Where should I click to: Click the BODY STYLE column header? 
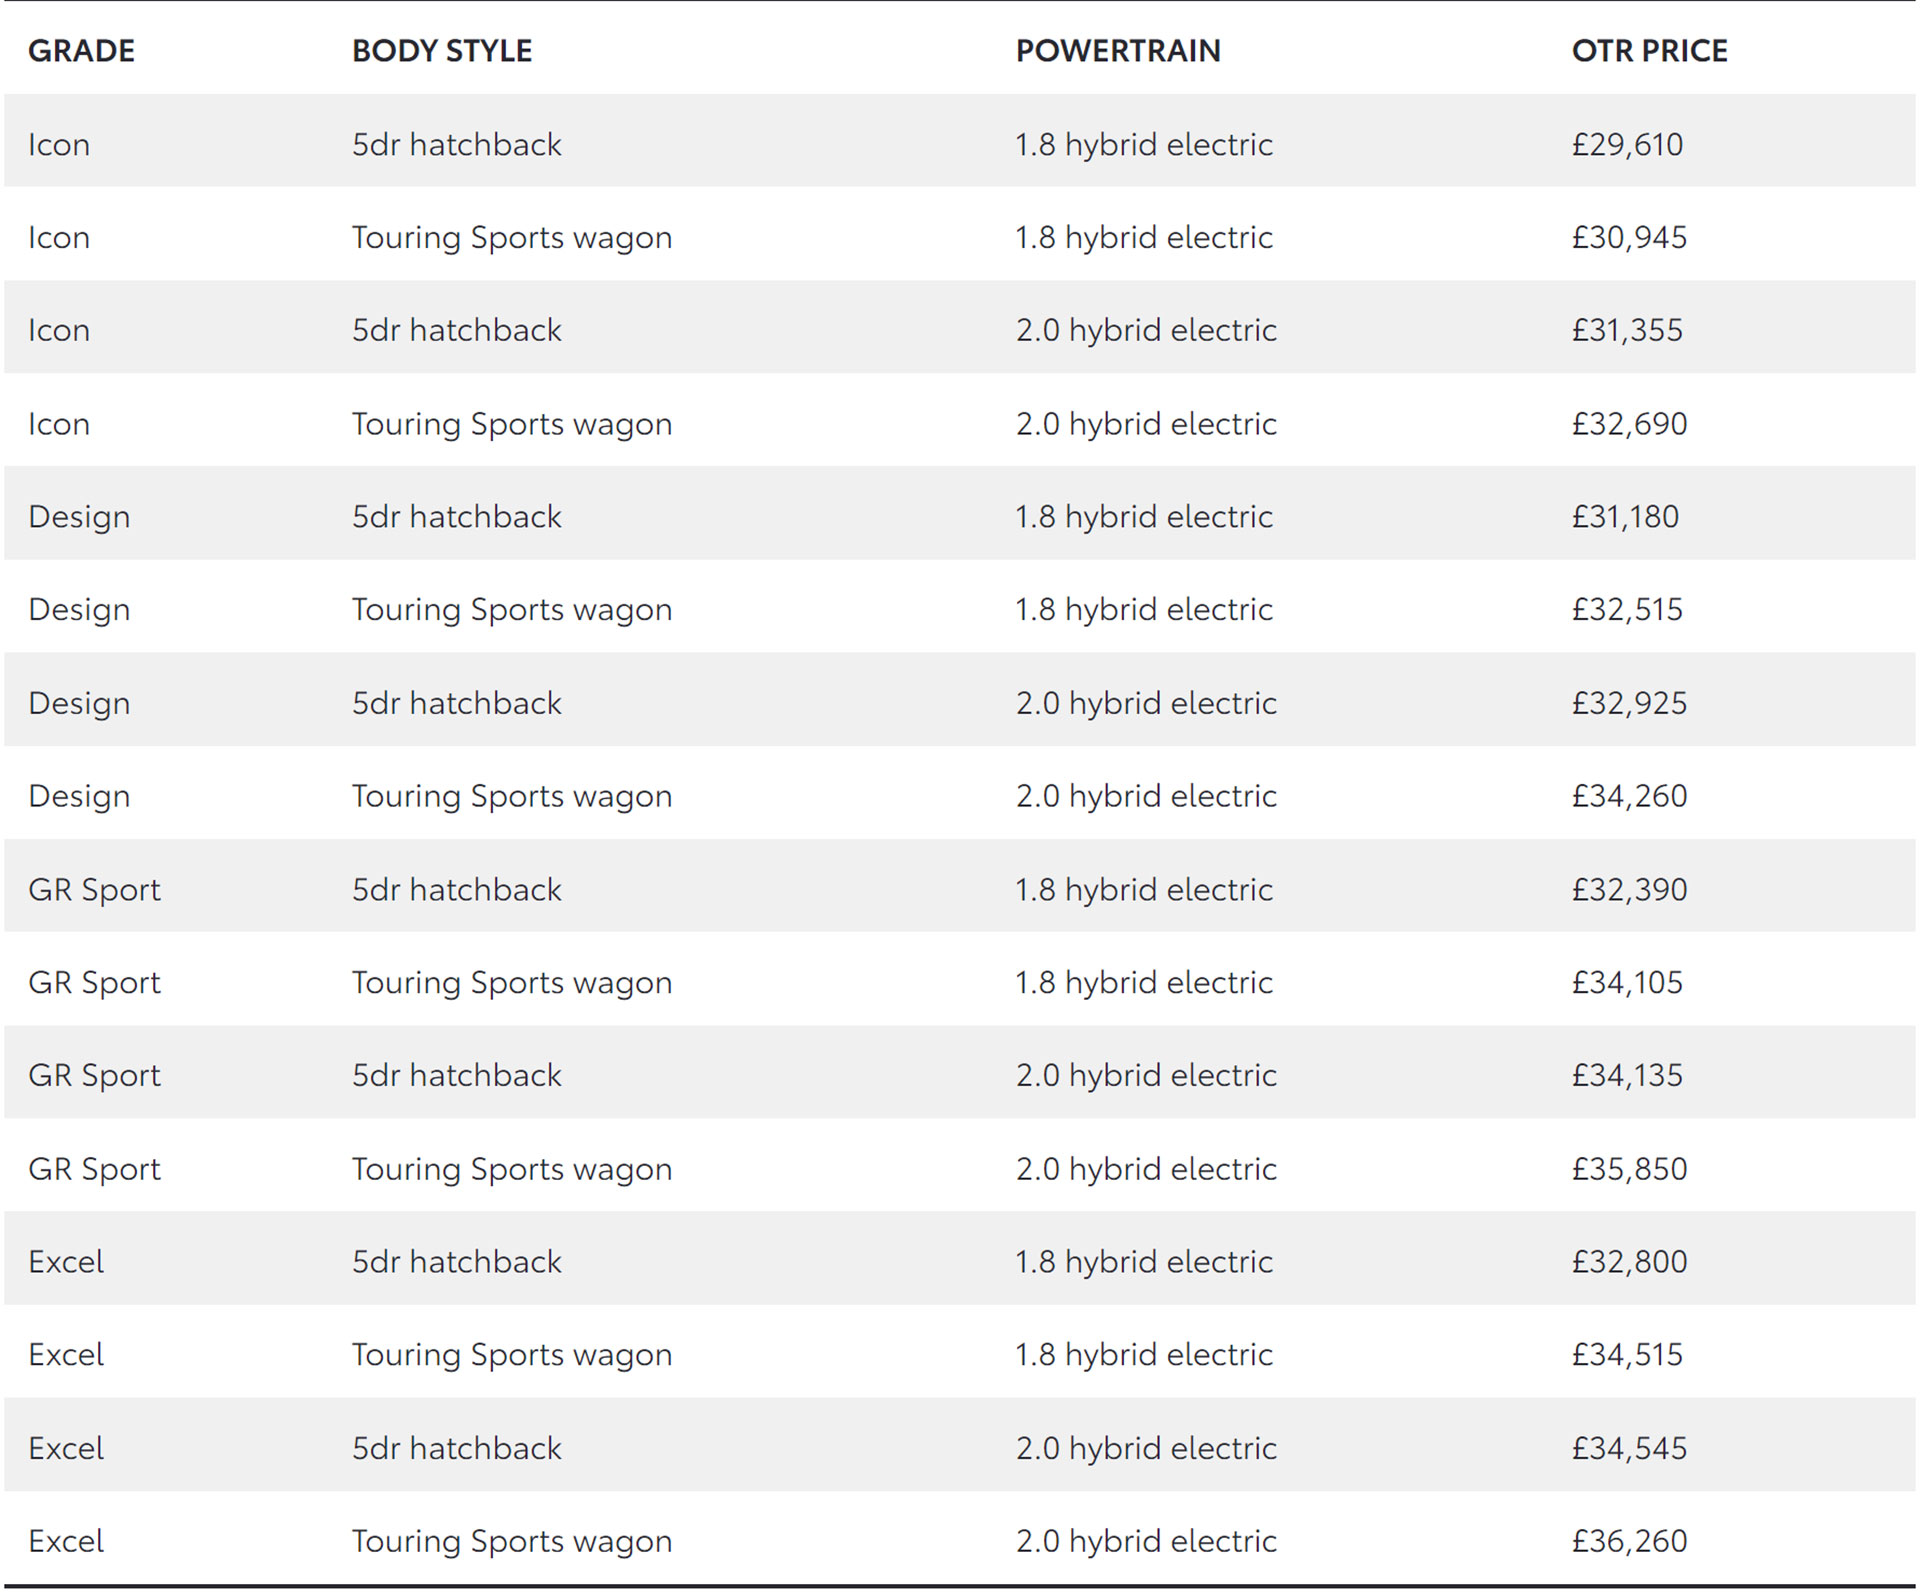coord(441,51)
